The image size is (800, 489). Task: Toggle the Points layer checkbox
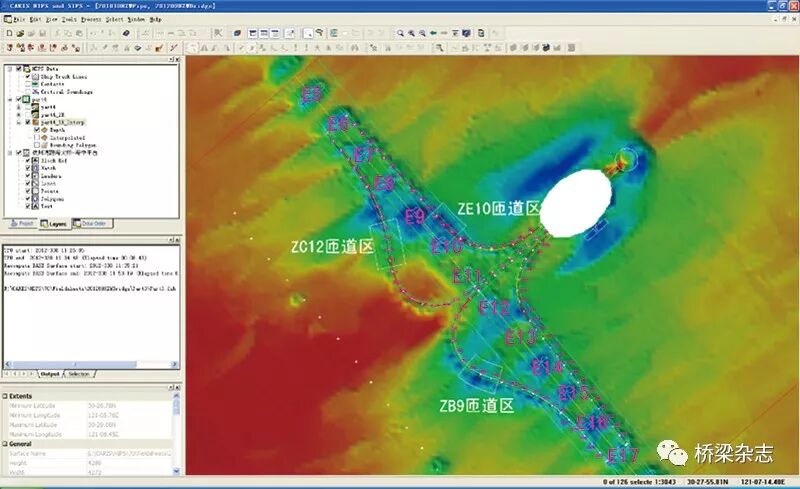pos(28,191)
